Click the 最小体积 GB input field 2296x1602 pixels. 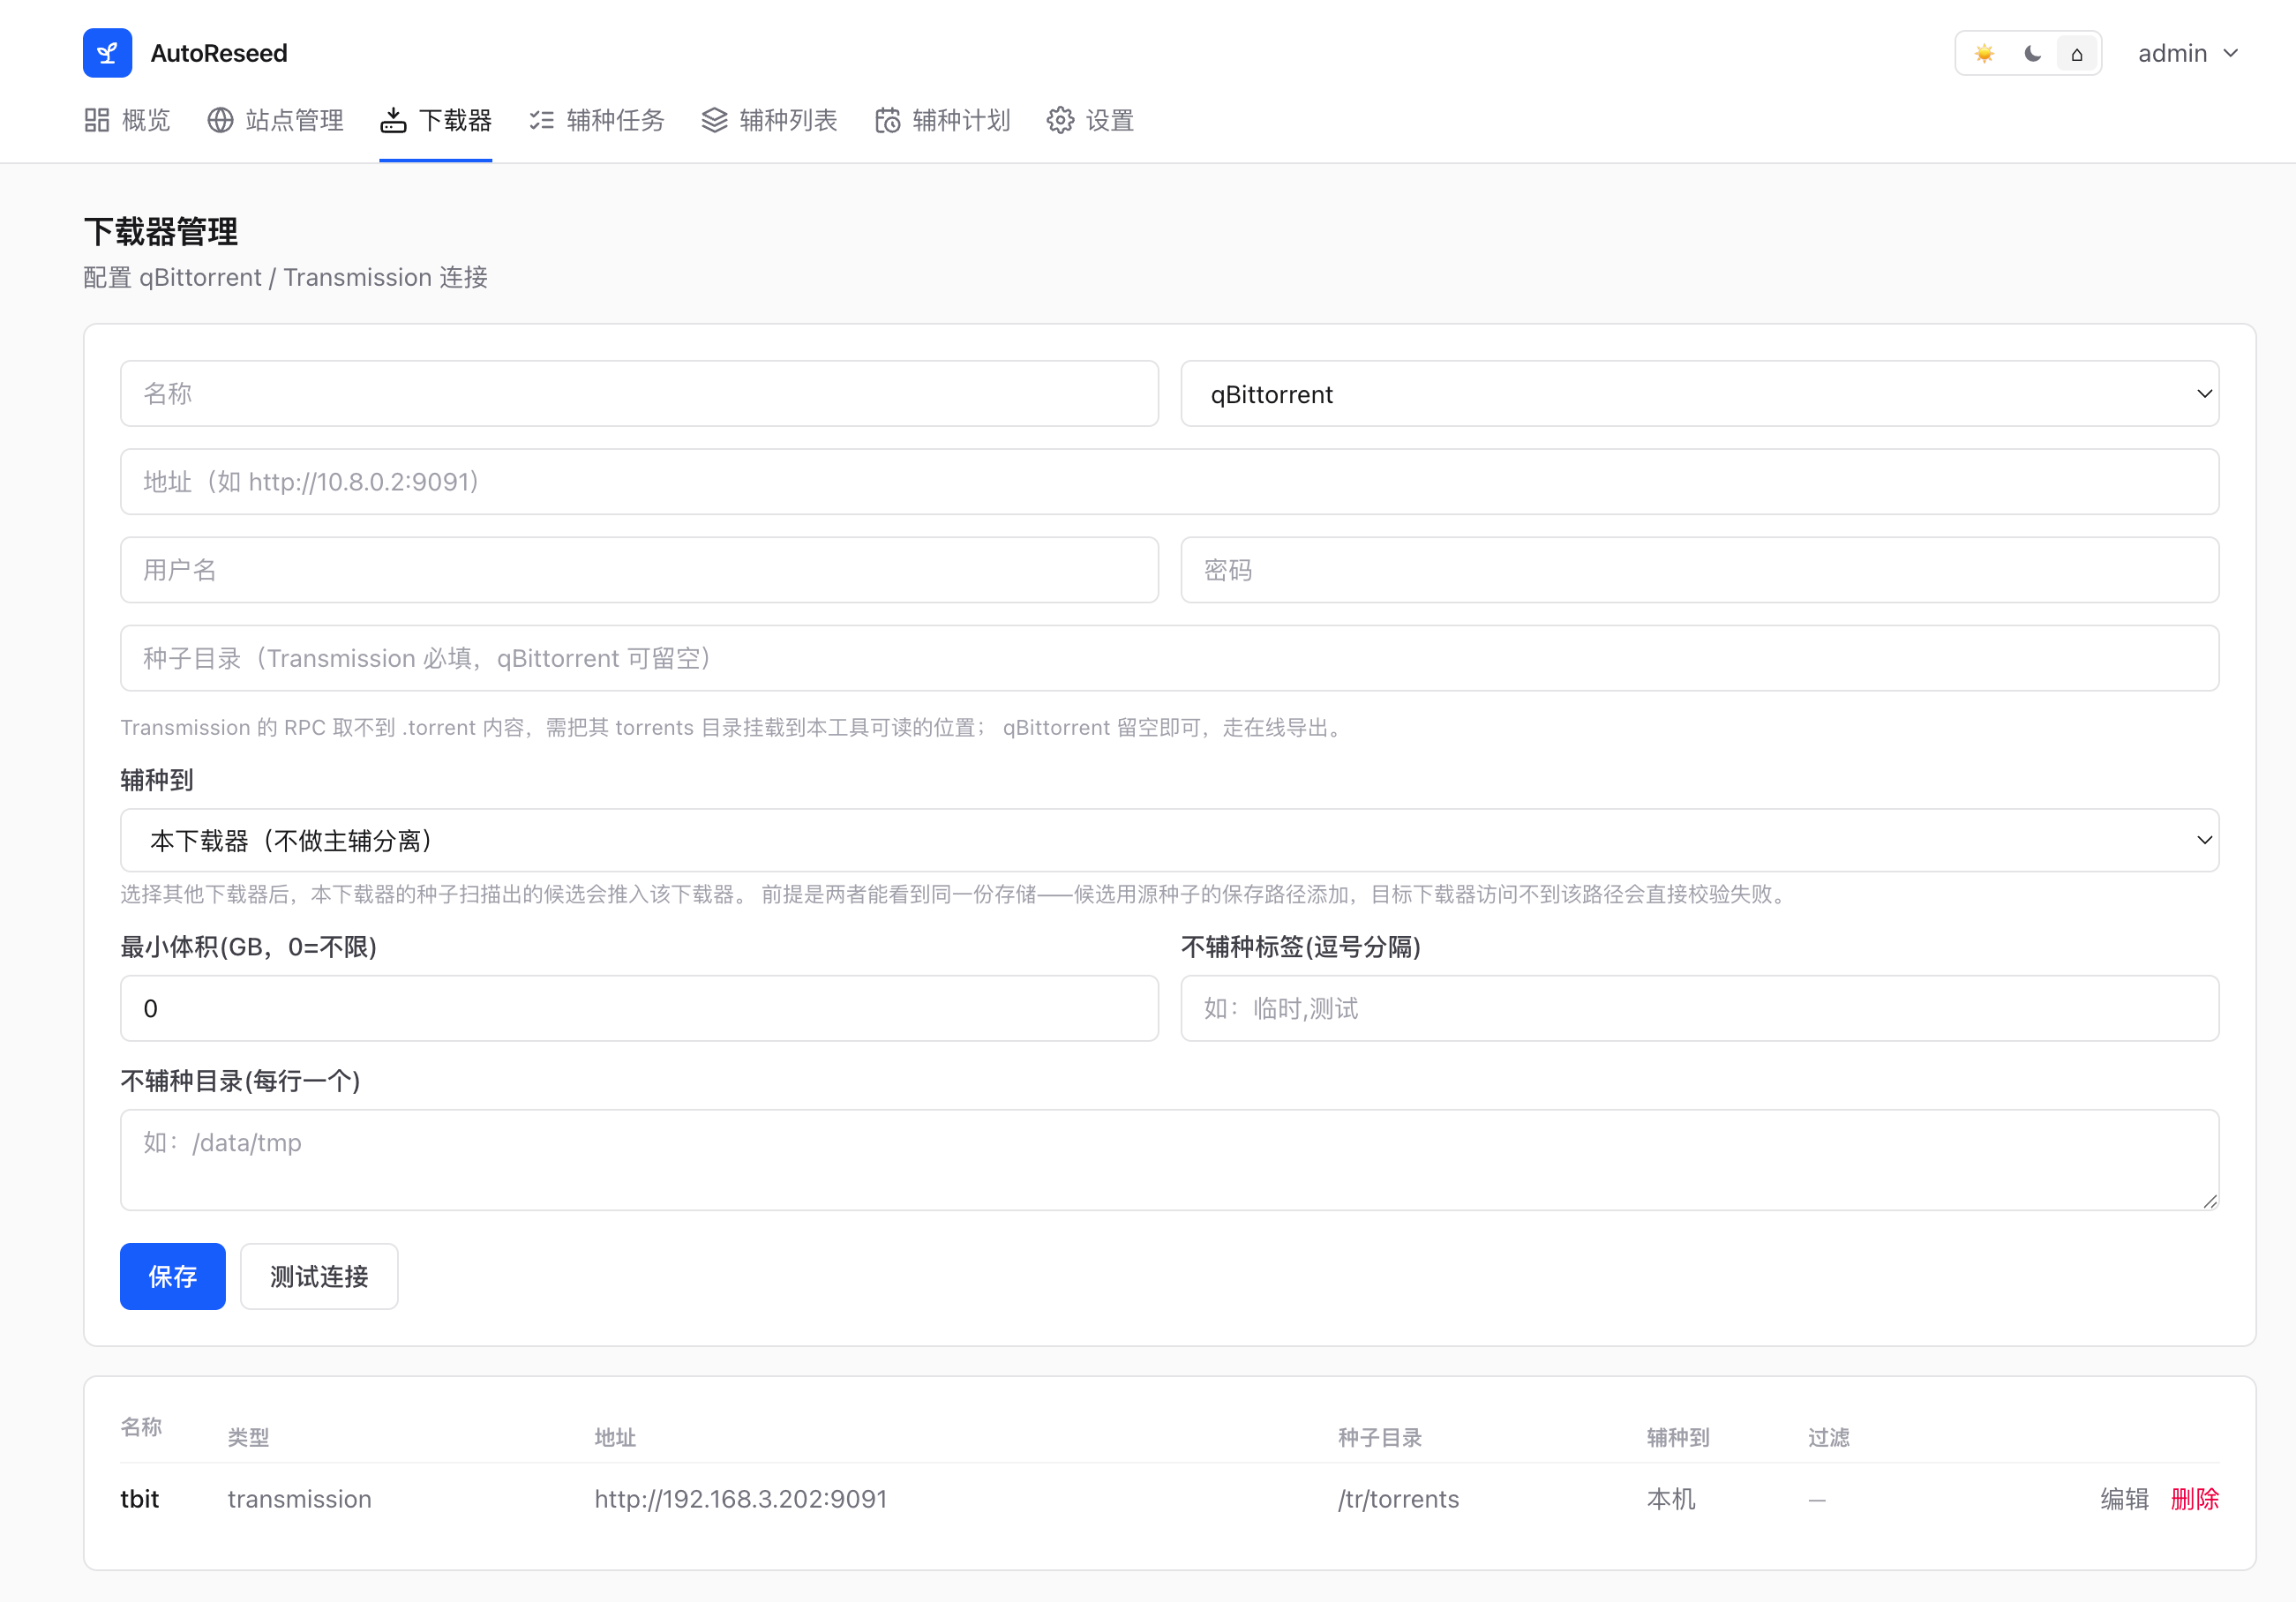coord(639,1008)
